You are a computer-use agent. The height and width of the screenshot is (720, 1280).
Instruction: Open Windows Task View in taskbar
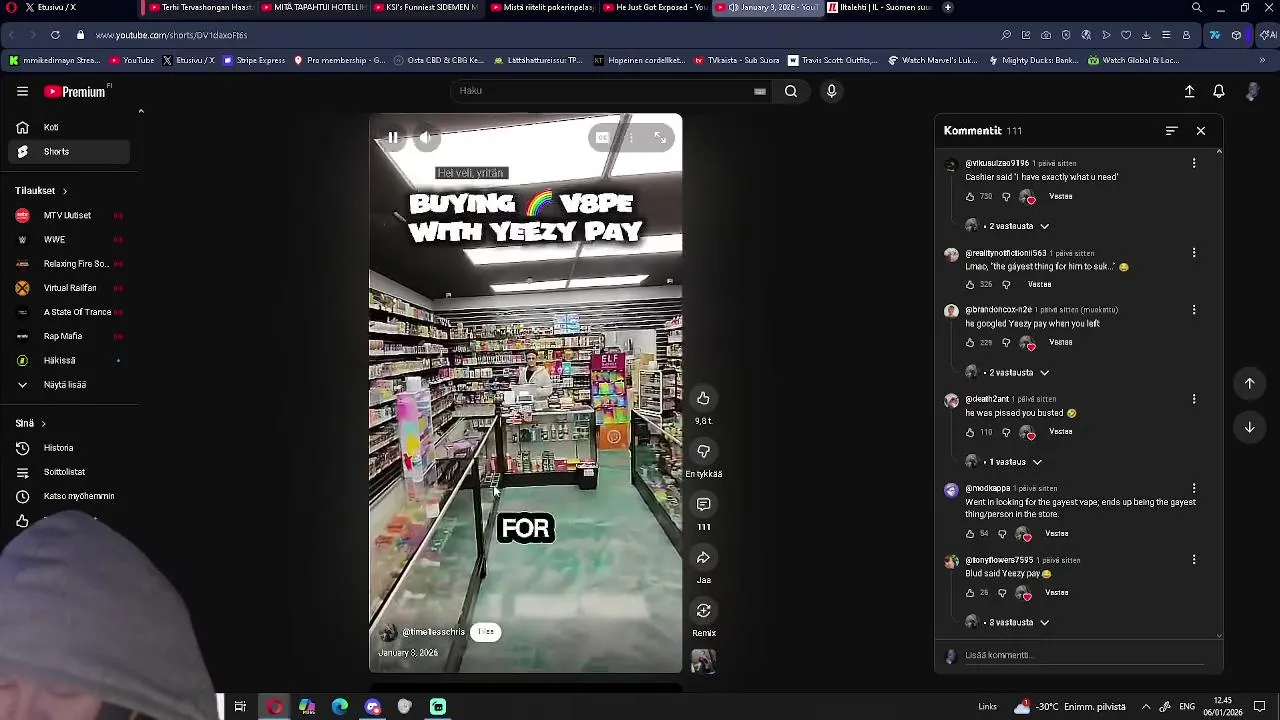click(240, 707)
